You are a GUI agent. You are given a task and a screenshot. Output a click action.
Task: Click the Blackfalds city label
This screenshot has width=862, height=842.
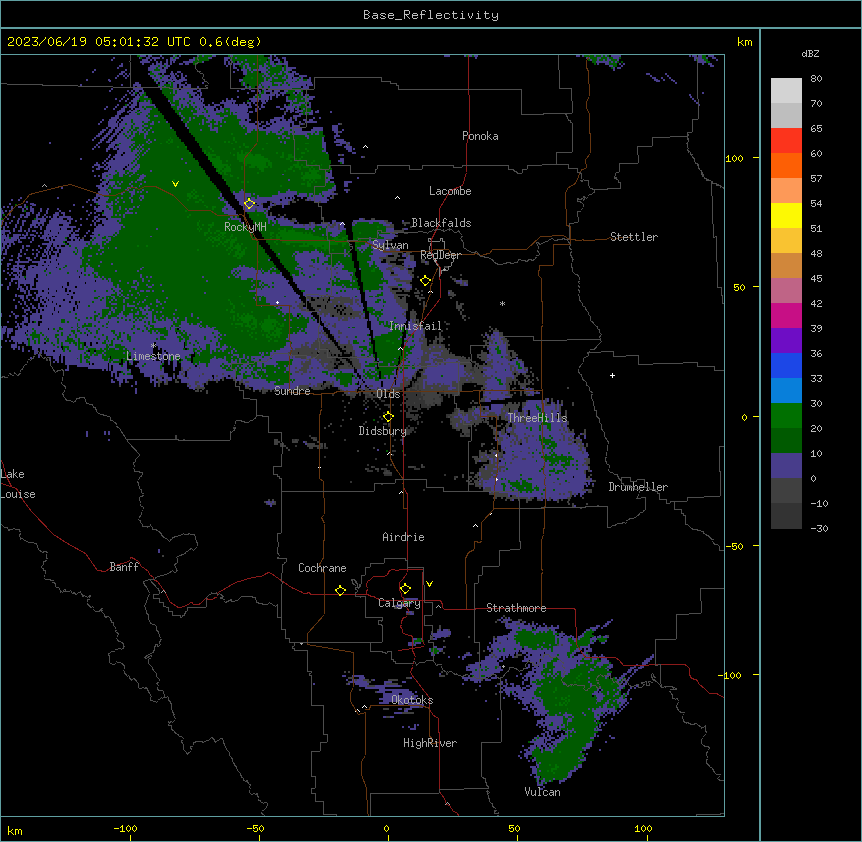coord(441,223)
